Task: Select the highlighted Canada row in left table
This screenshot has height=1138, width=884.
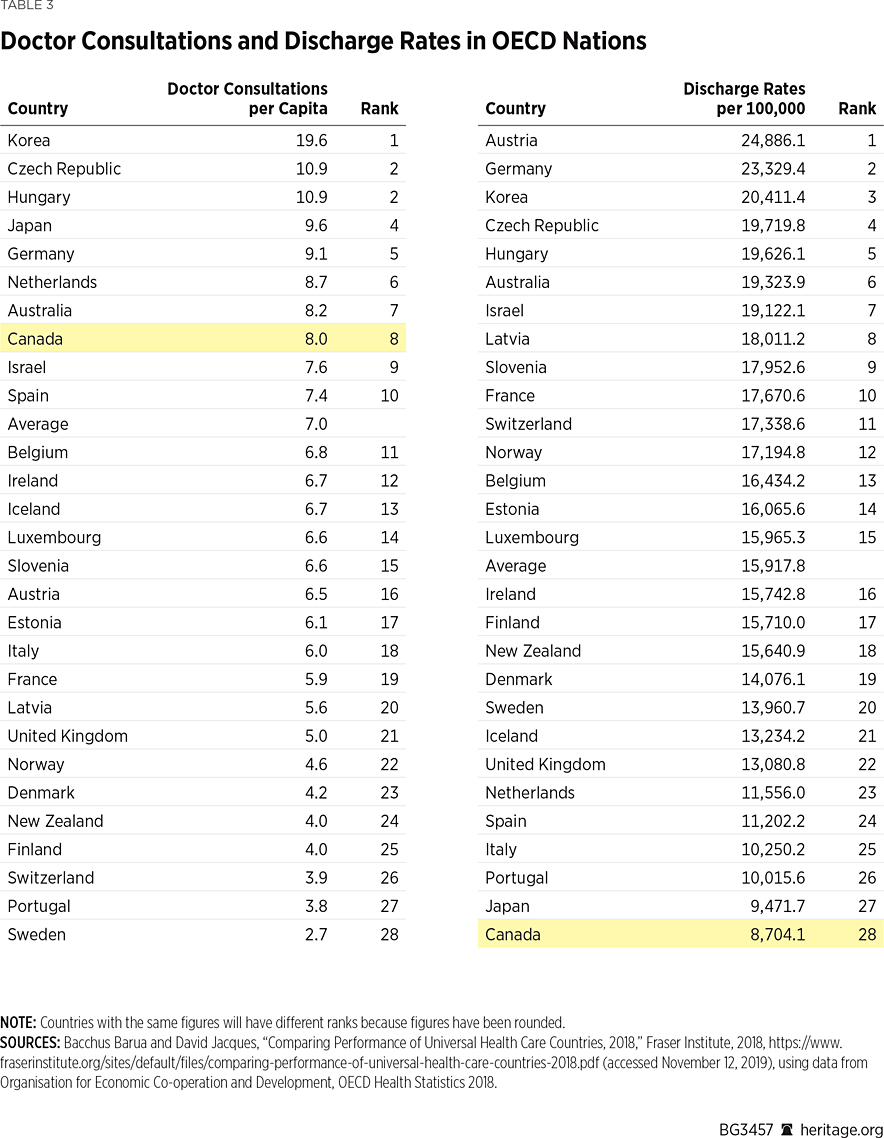Action: (203, 339)
